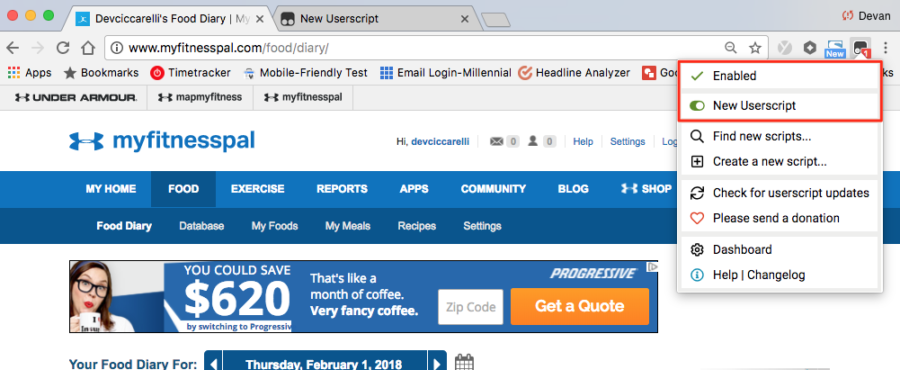This screenshot has width=900, height=370.
Task: Select Food Diary sub-navigation item
Action: coord(124,226)
